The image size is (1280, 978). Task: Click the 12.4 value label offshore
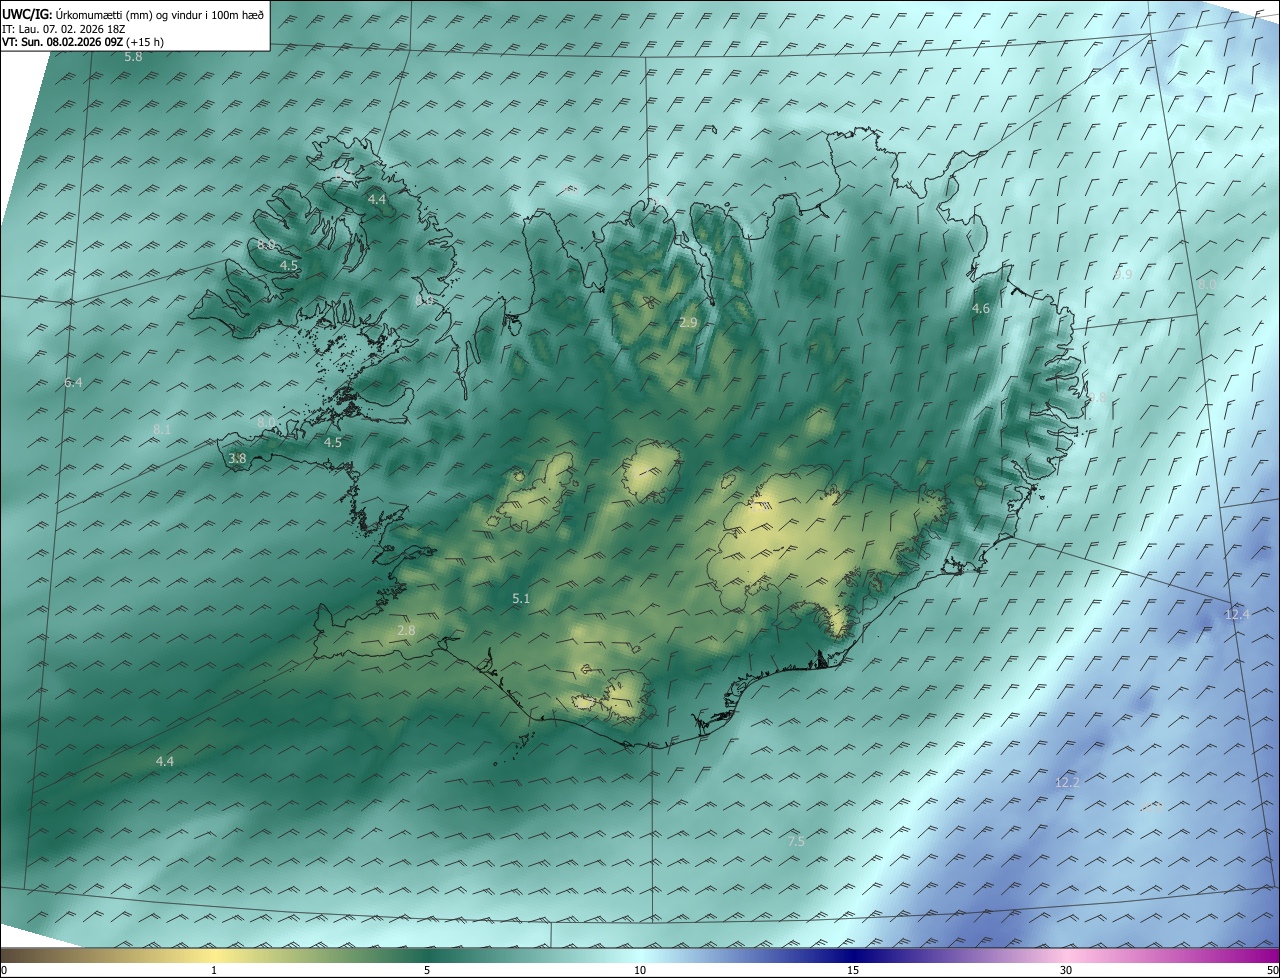click(1236, 614)
